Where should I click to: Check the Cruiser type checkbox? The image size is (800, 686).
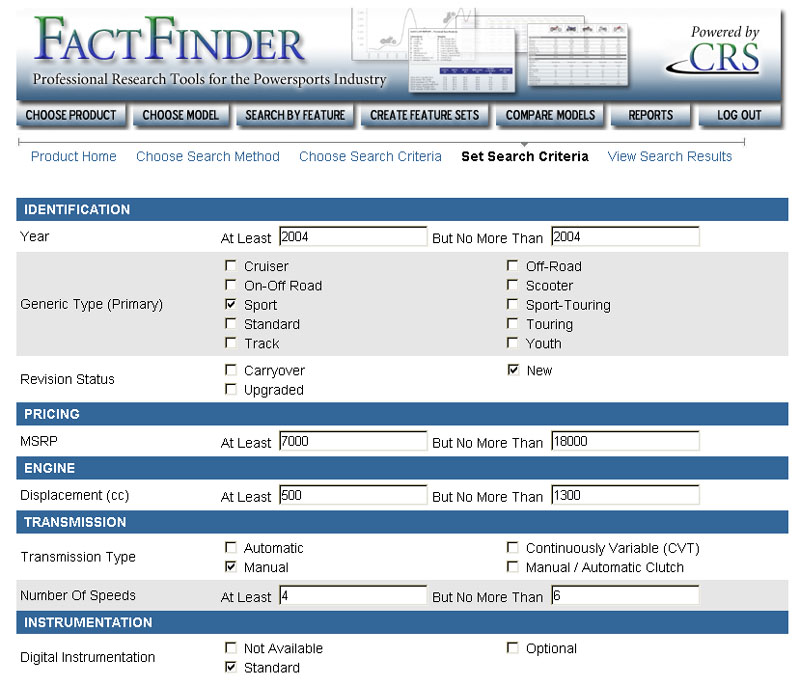(231, 266)
